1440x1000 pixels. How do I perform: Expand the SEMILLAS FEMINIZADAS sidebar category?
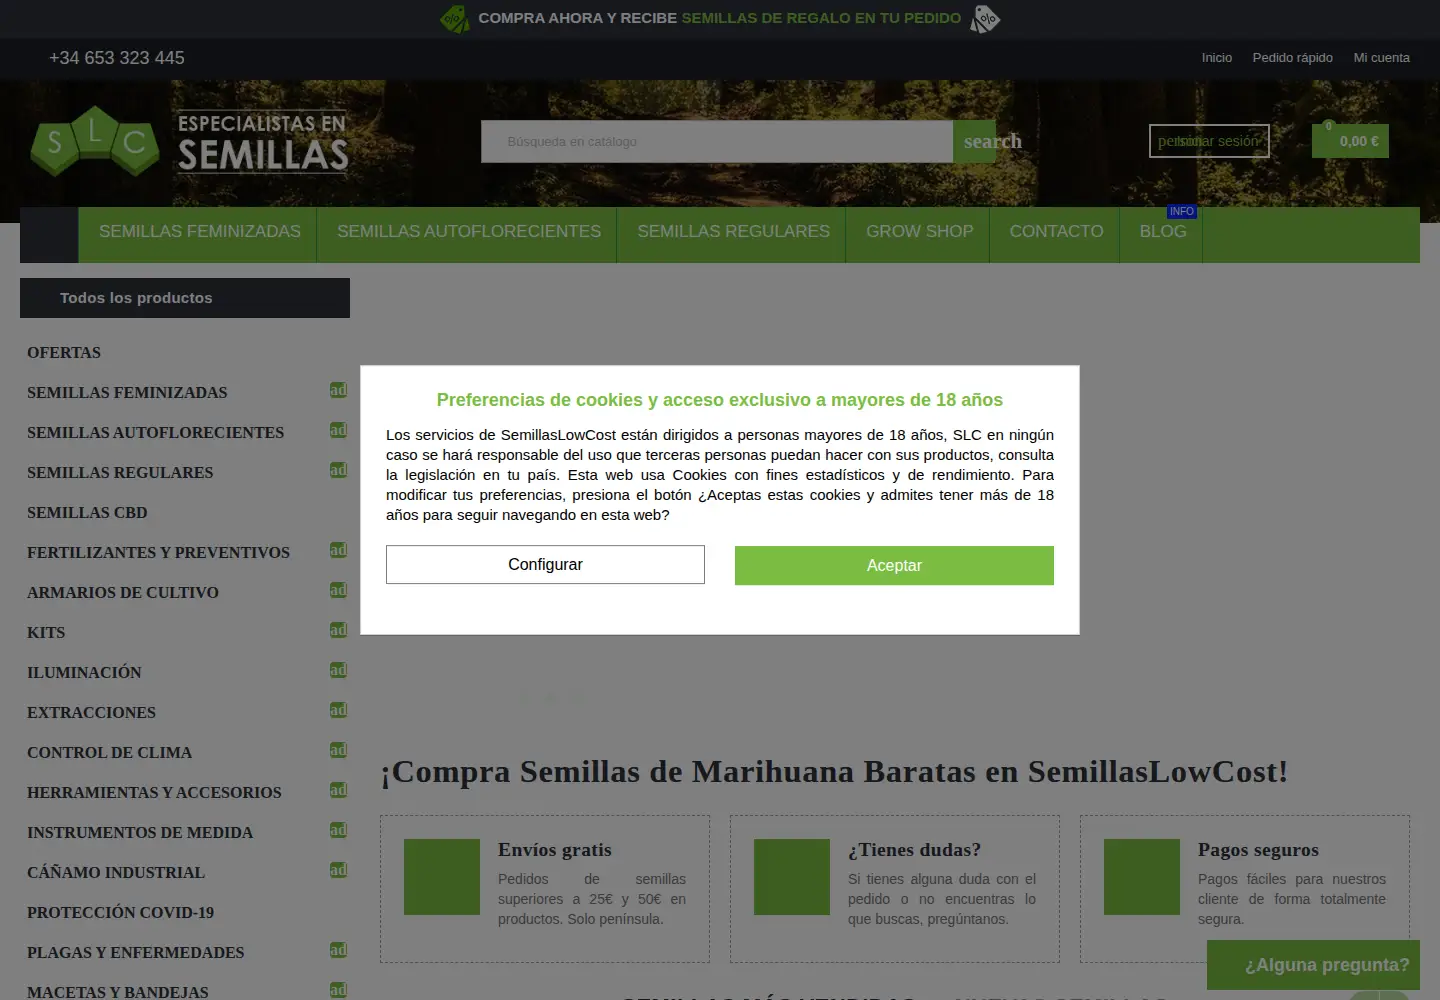tap(338, 390)
